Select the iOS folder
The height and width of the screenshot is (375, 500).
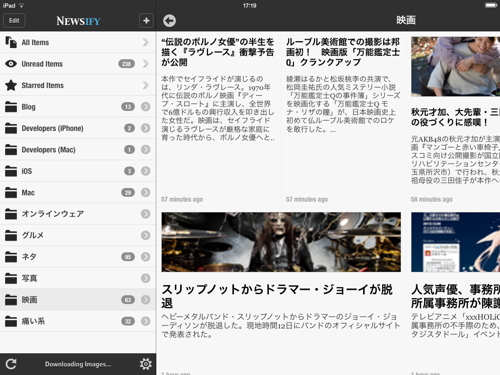pyautogui.click(x=78, y=171)
